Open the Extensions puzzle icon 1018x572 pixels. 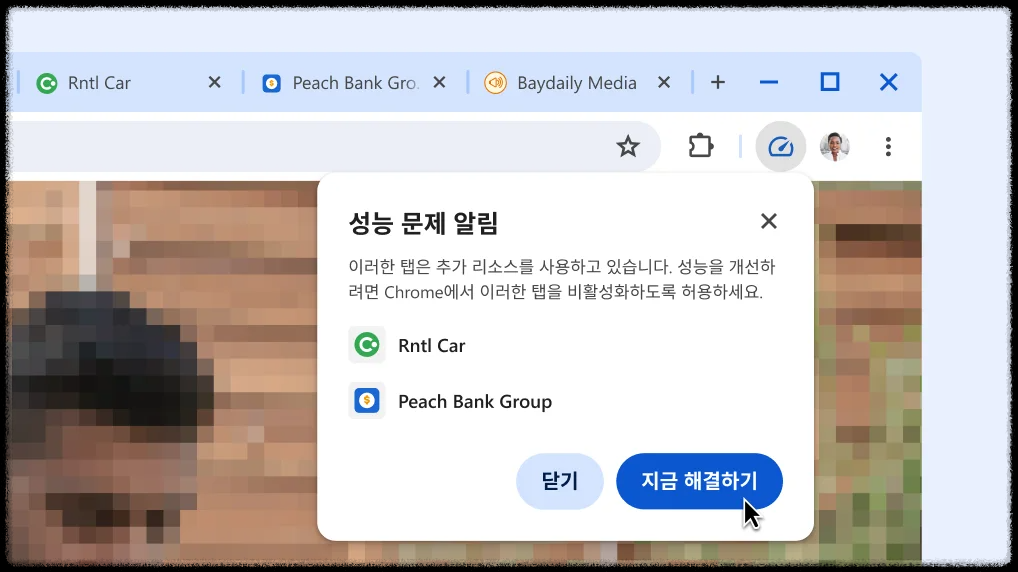click(x=701, y=147)
